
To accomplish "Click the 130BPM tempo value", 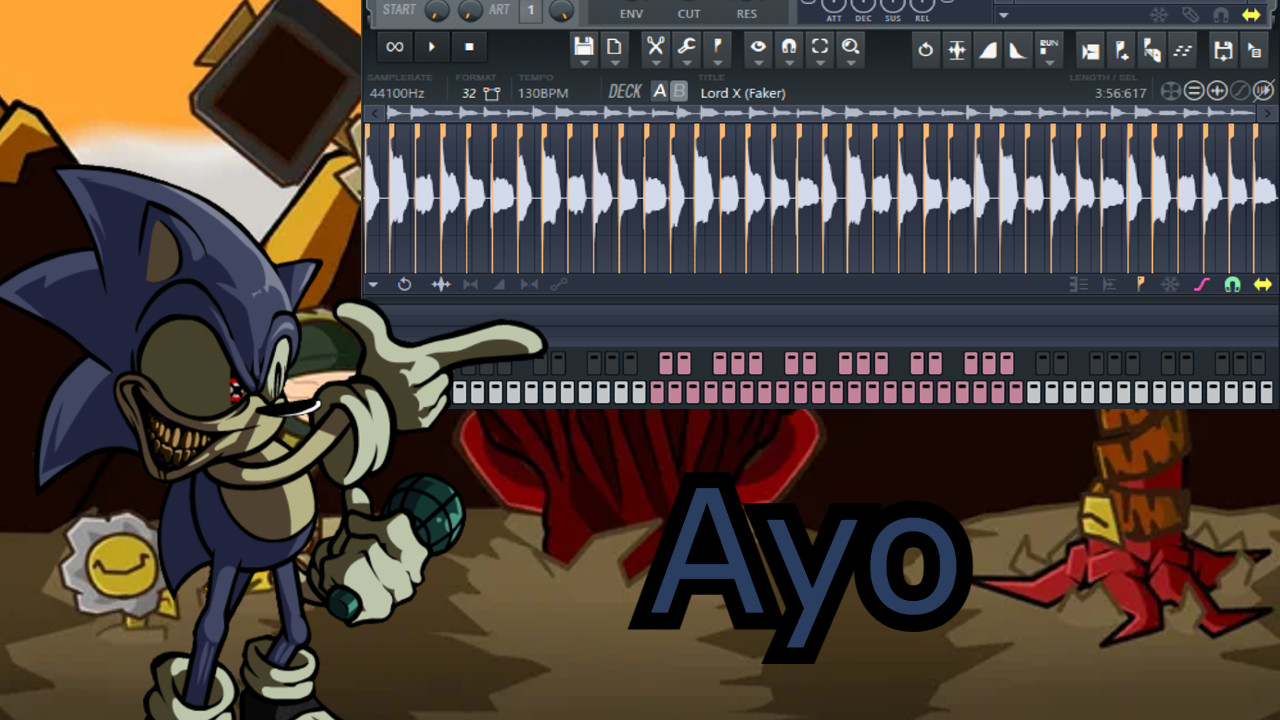I will (x=543, y=93).
